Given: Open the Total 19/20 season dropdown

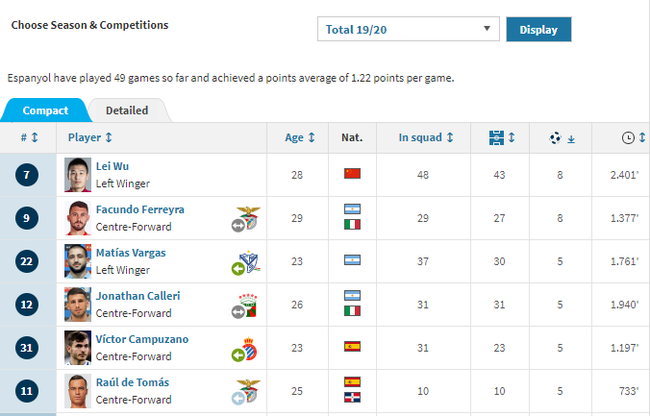Looking at the screenshot, I should pos(408,29).
